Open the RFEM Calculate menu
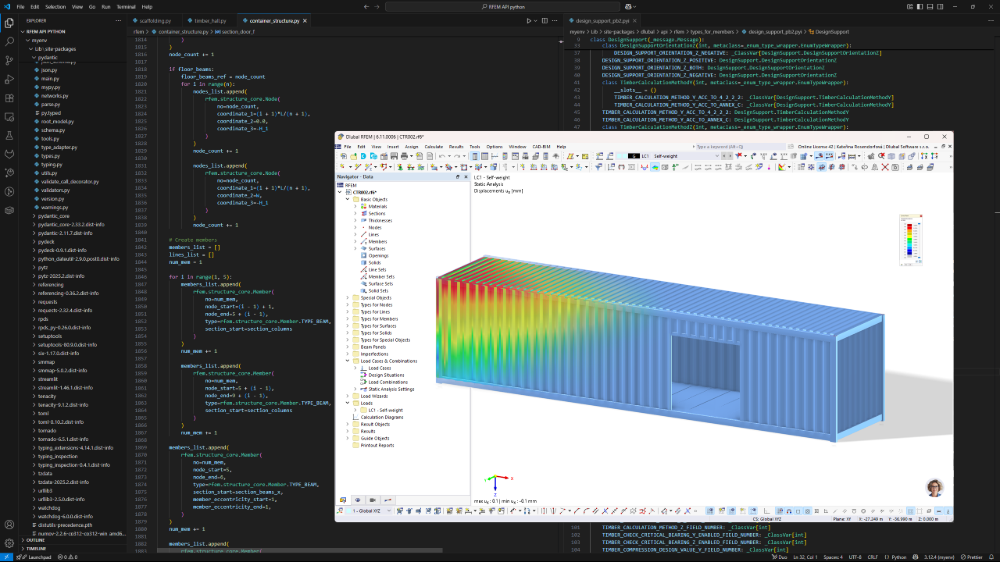The height and width of the screenshot is (562, 1000). coord(434,147)
